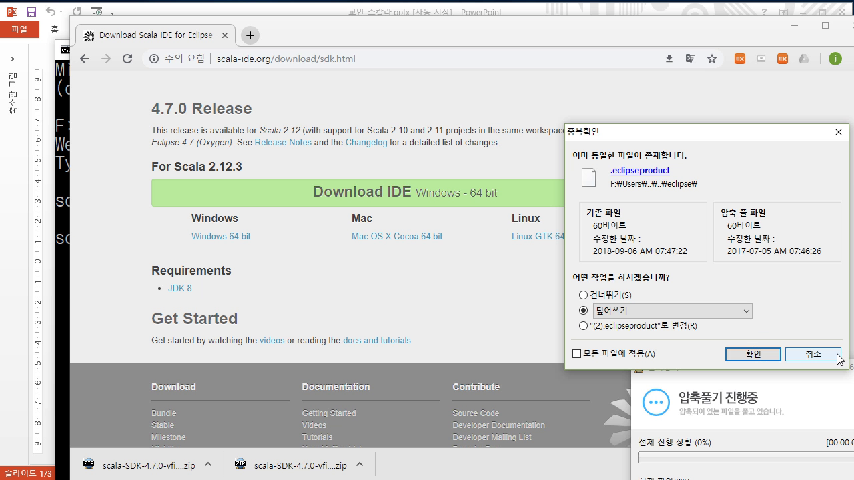Open second scala-SDK-4.7.0 zip download
The width and height of the screenshot is (854, 480).
300,465
